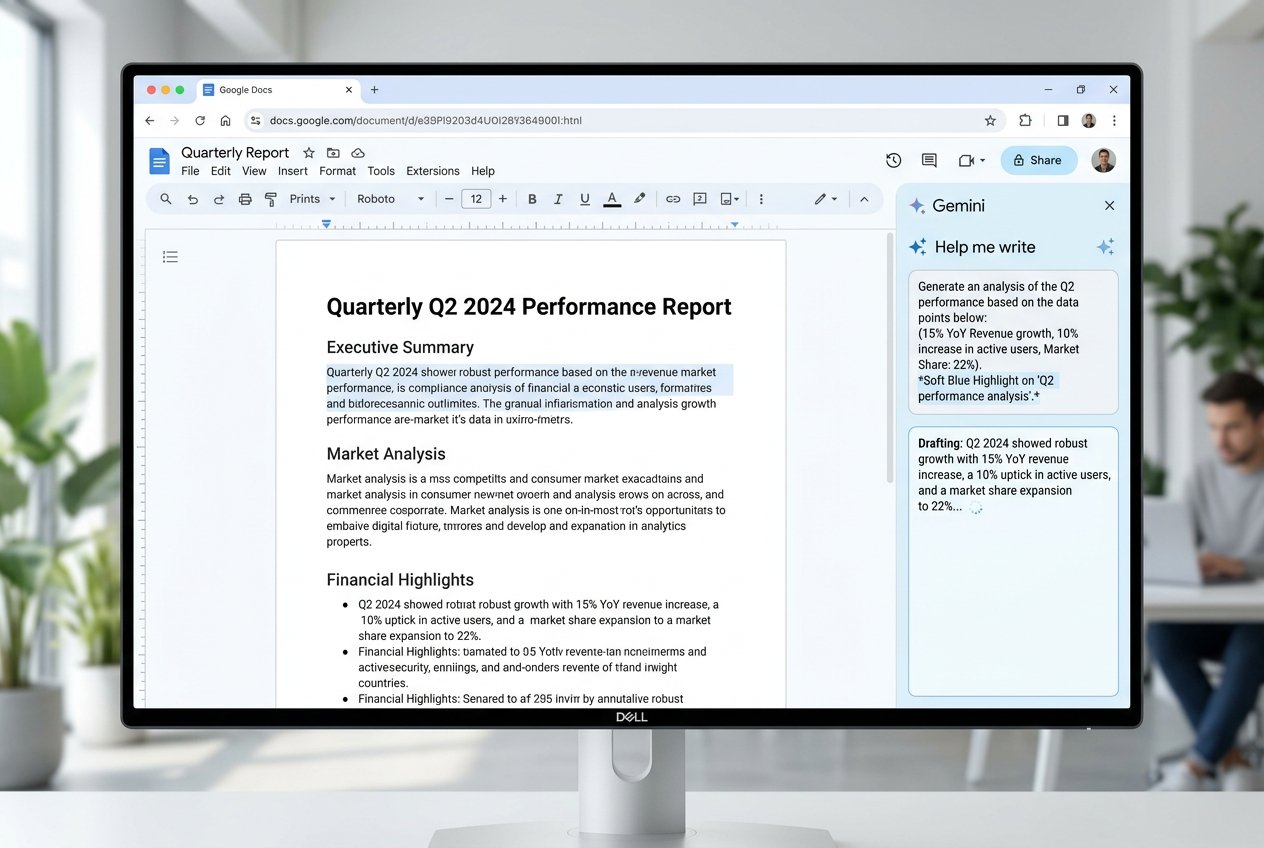Open the editing mode pencil dropdown

(x=825, y=199)
